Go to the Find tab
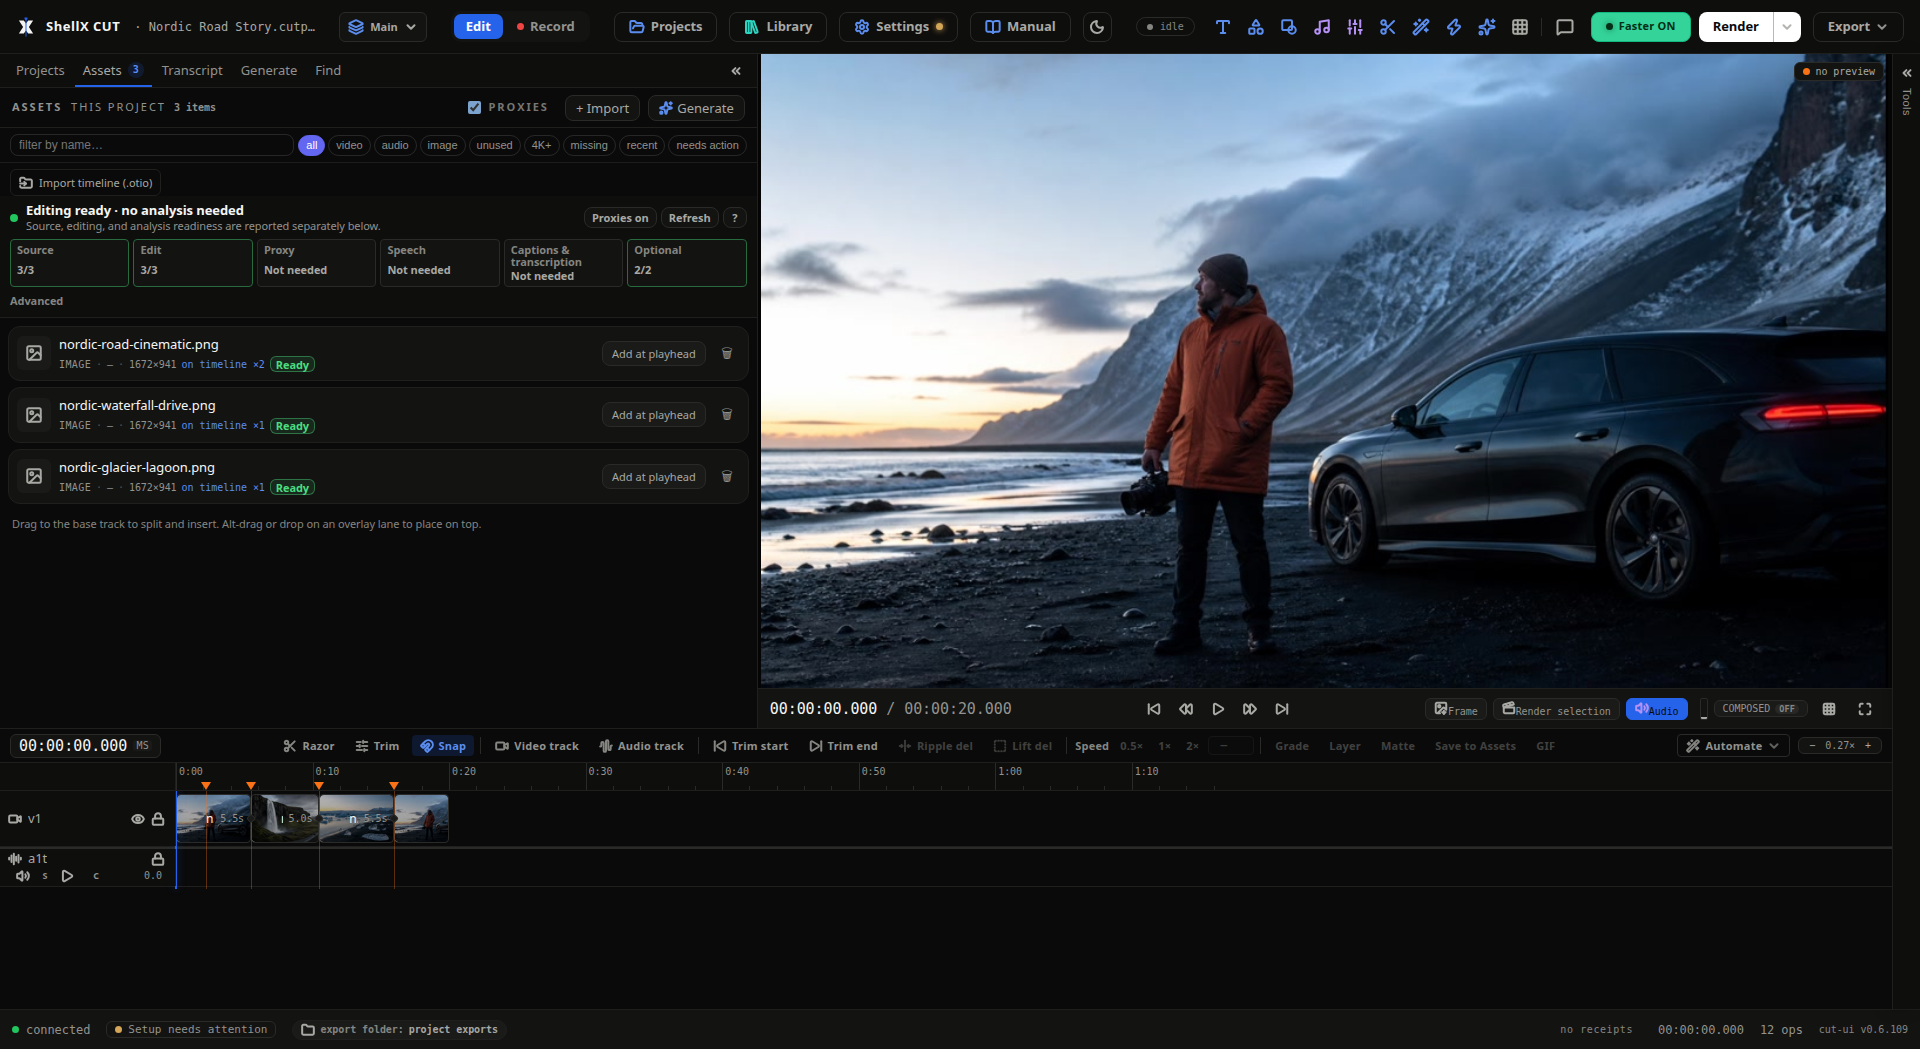 pyautogui.click(x=328, y=71)
